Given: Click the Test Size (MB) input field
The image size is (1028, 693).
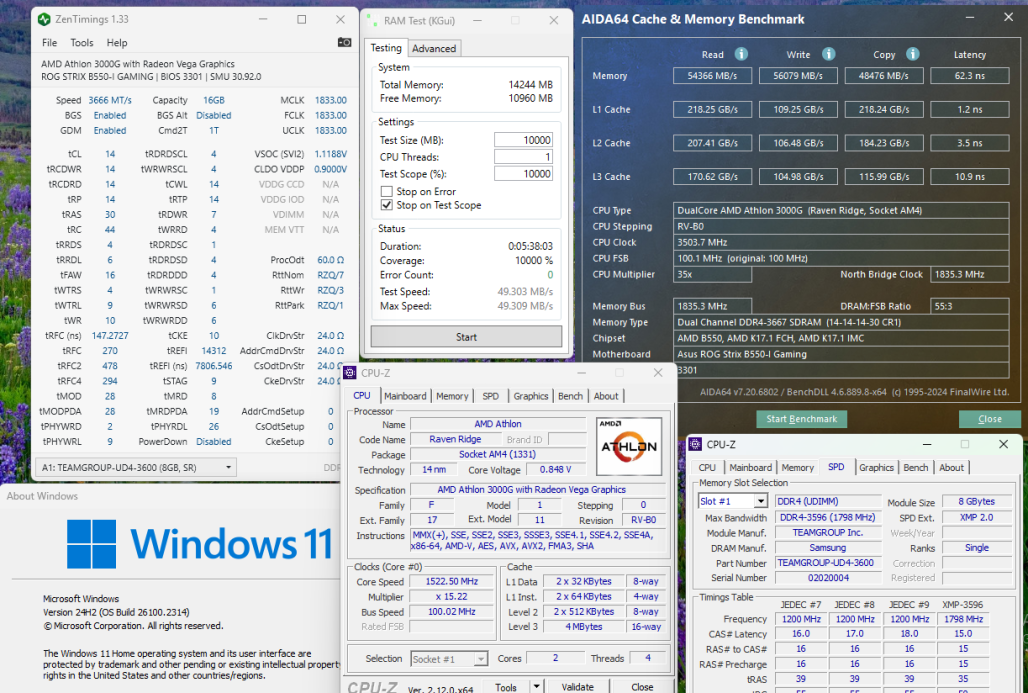Looking at the screenshot, I should click(523, 140).
